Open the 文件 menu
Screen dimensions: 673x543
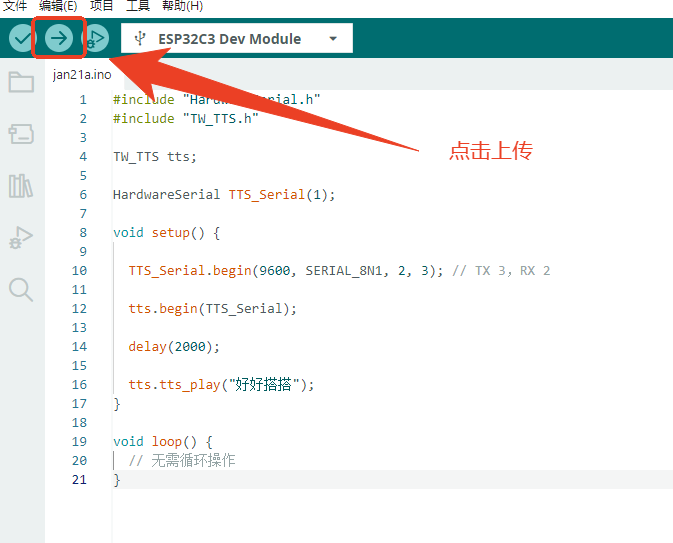[15, 6]
